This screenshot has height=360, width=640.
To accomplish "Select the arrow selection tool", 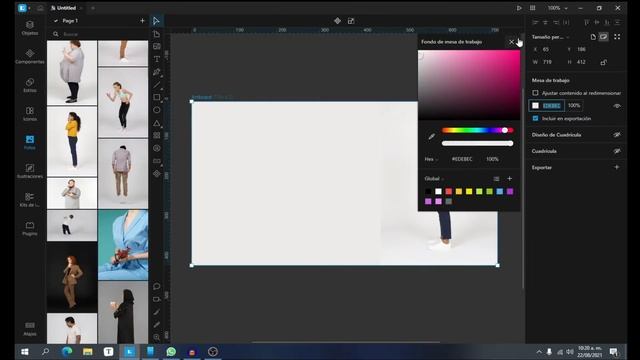I will (x=156, y=21).
